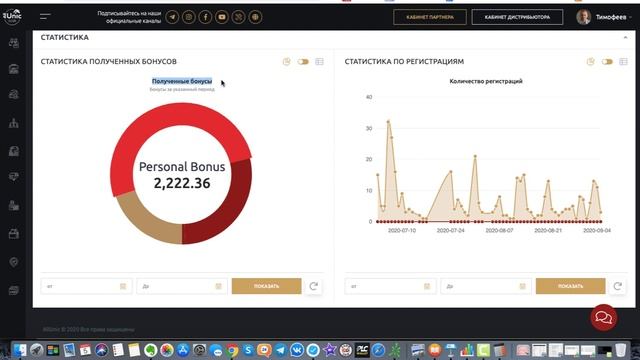This screenshot has height=360, width=640.
Task: Switch registration statistics to table view icon
Action: 623,62
